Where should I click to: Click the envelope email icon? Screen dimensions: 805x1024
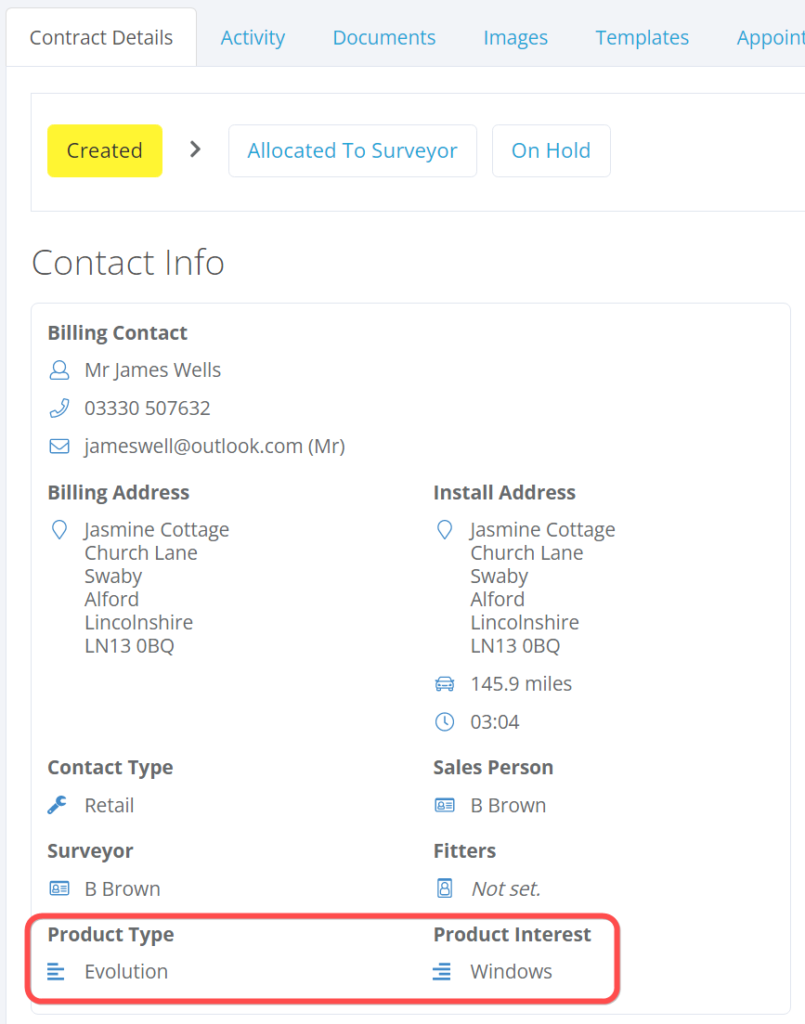tap(59, 447)
